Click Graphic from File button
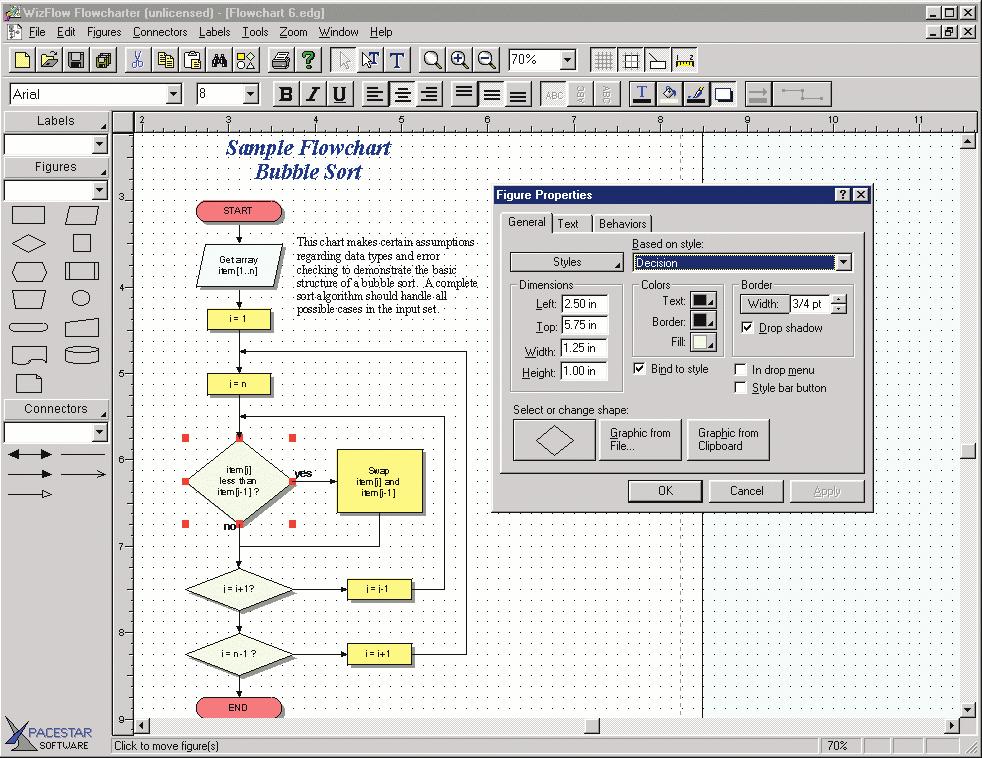 [x=640, y=440]
